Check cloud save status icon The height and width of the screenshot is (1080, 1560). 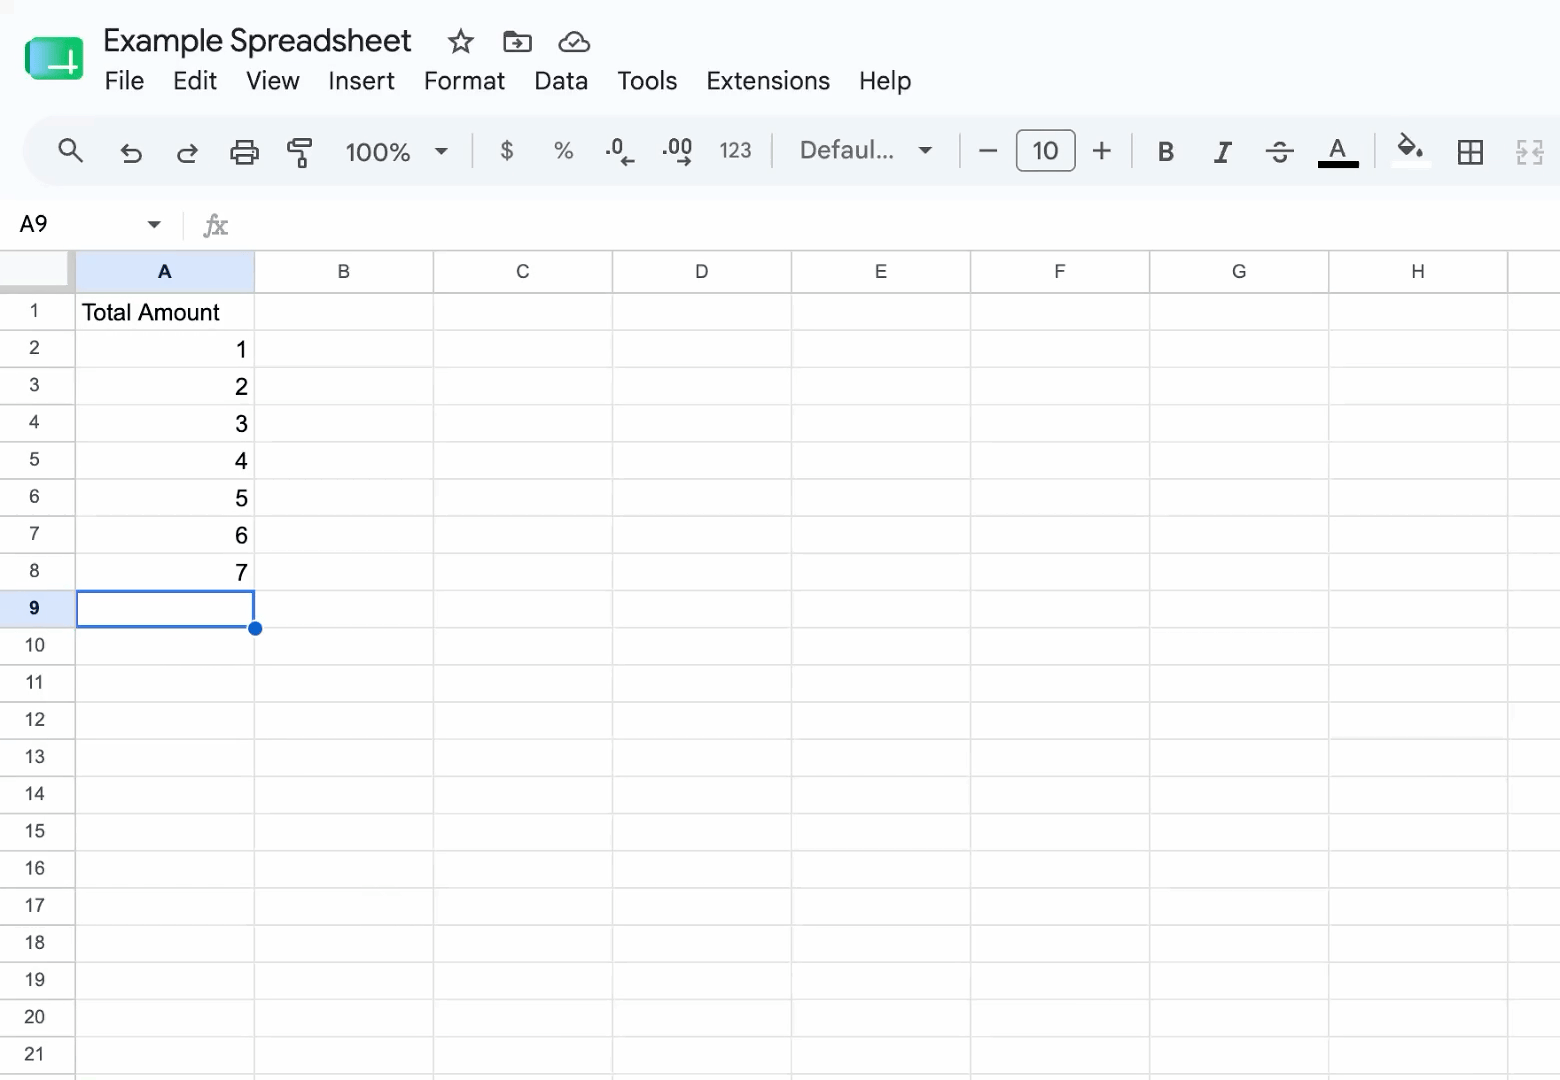coord(574,41)
